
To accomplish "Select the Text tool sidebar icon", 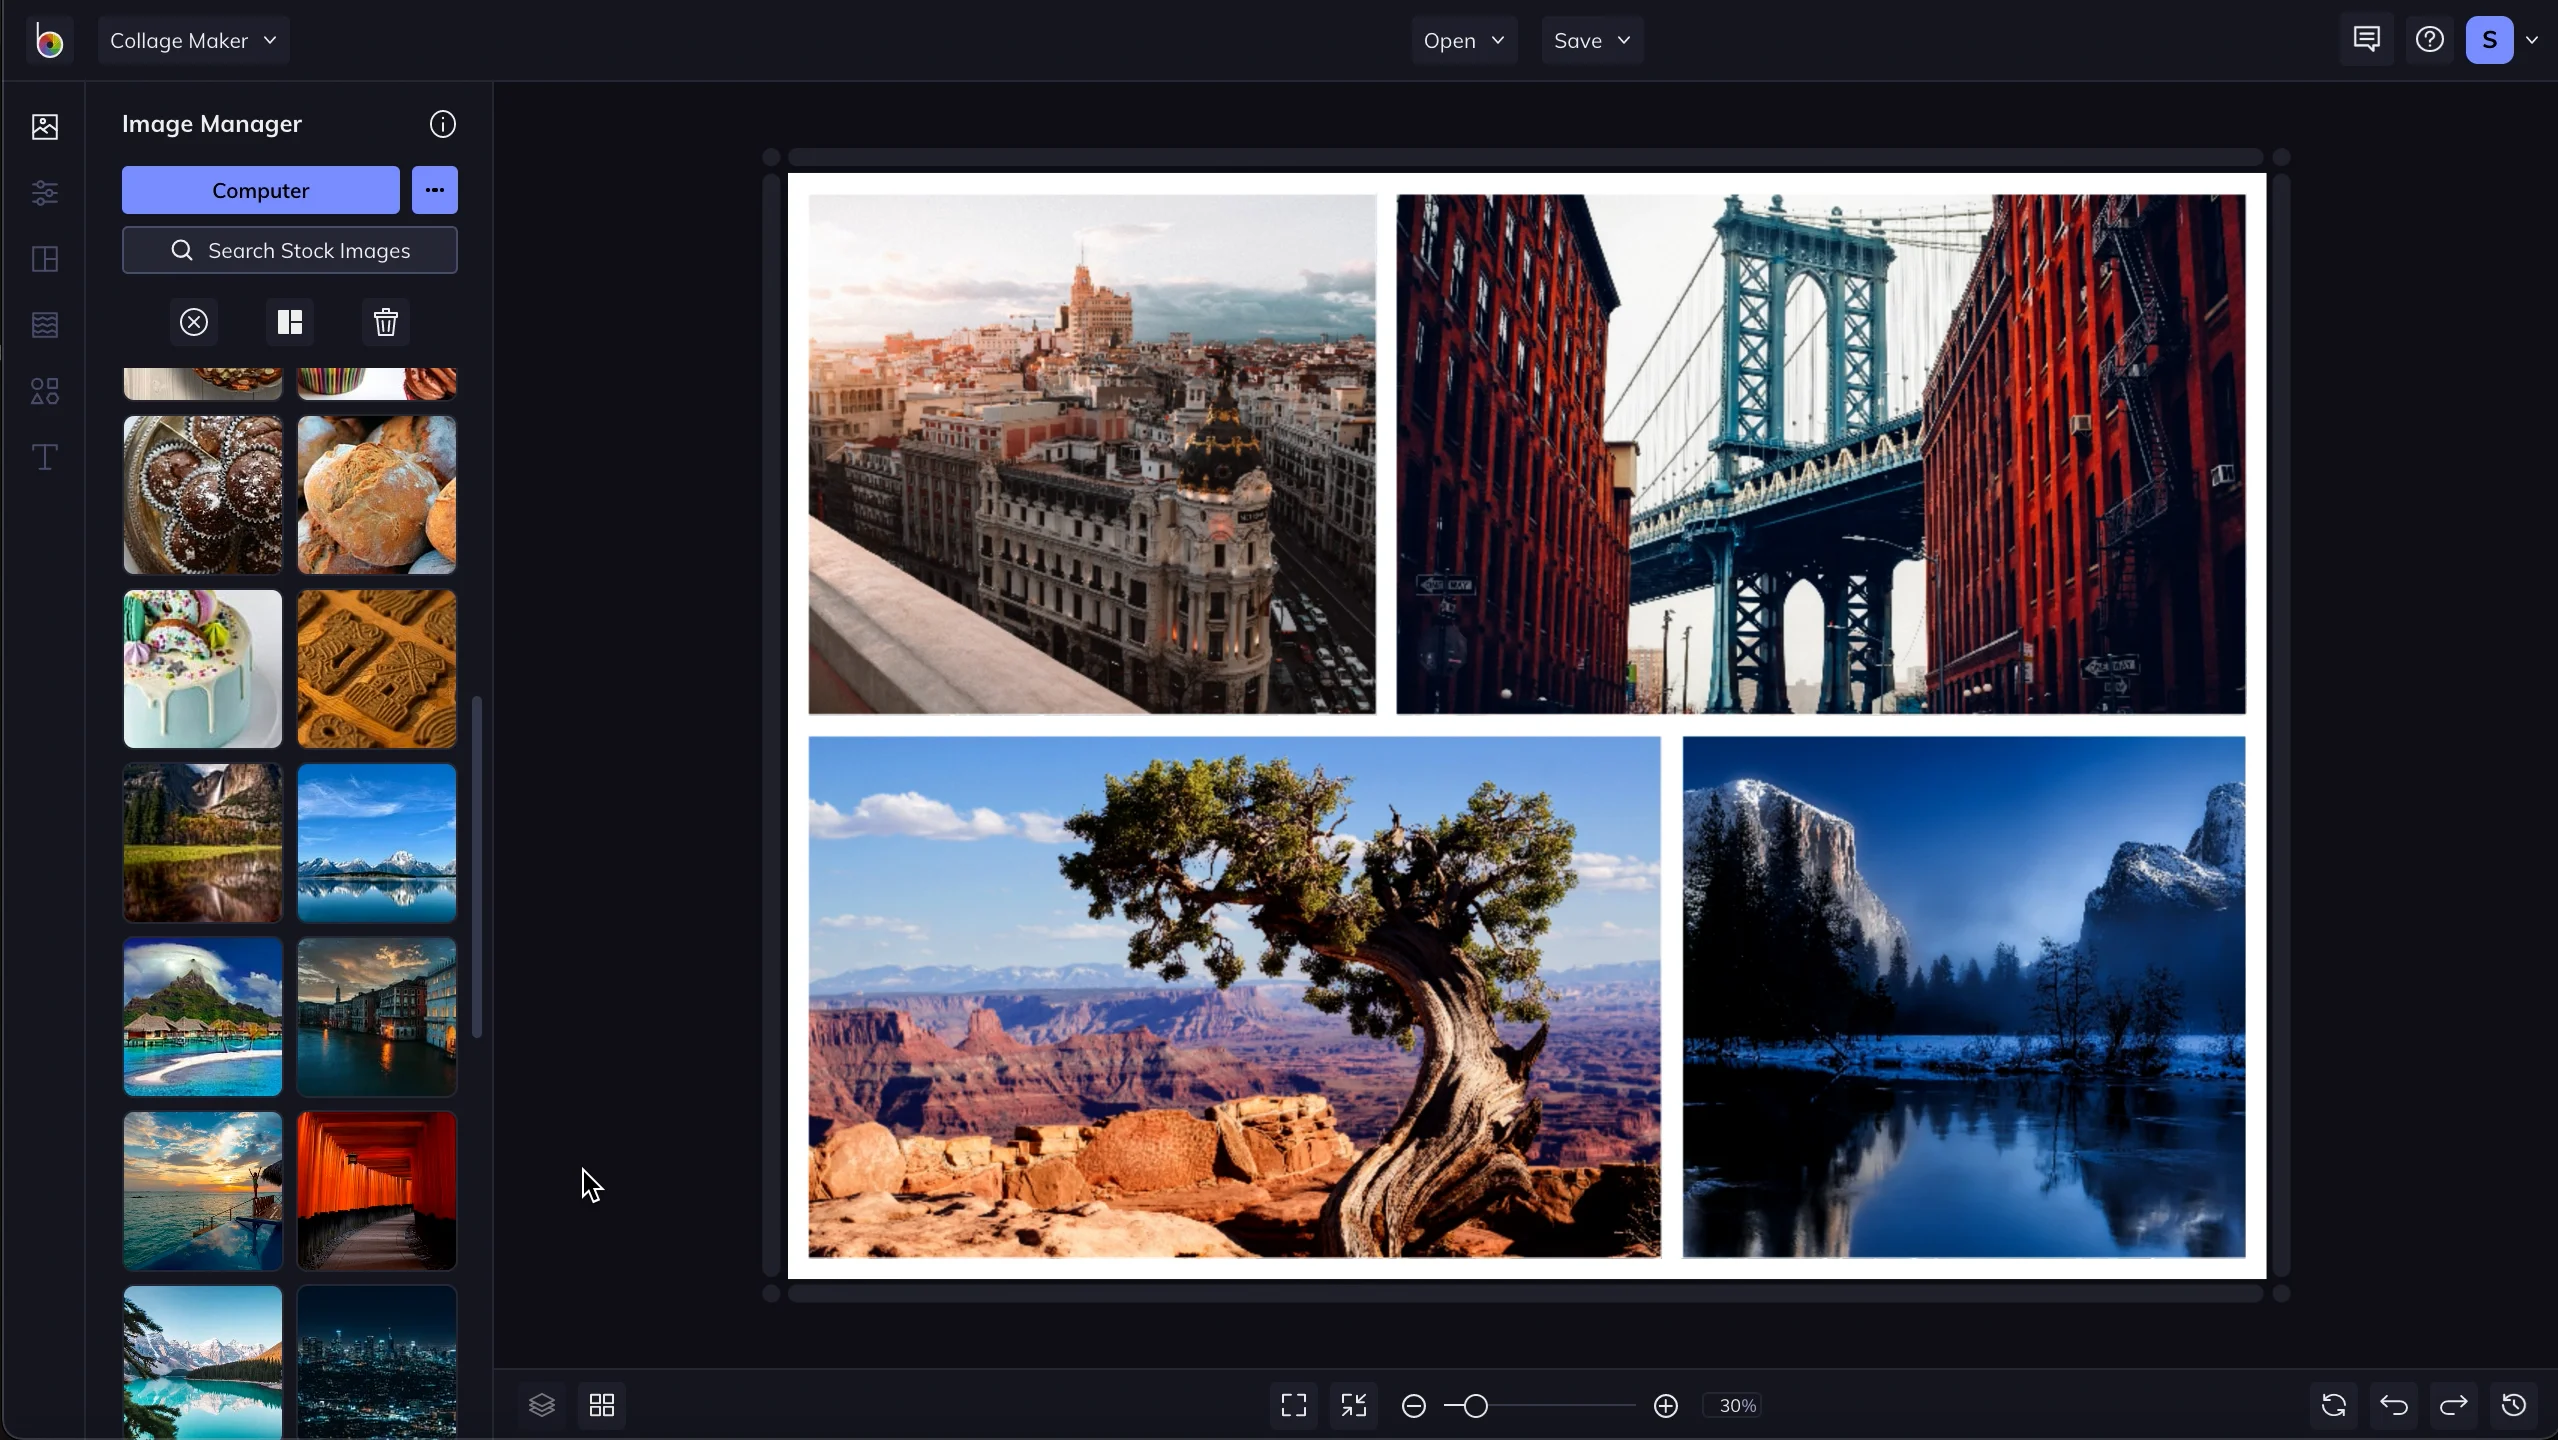I will (x=45, y=457).
